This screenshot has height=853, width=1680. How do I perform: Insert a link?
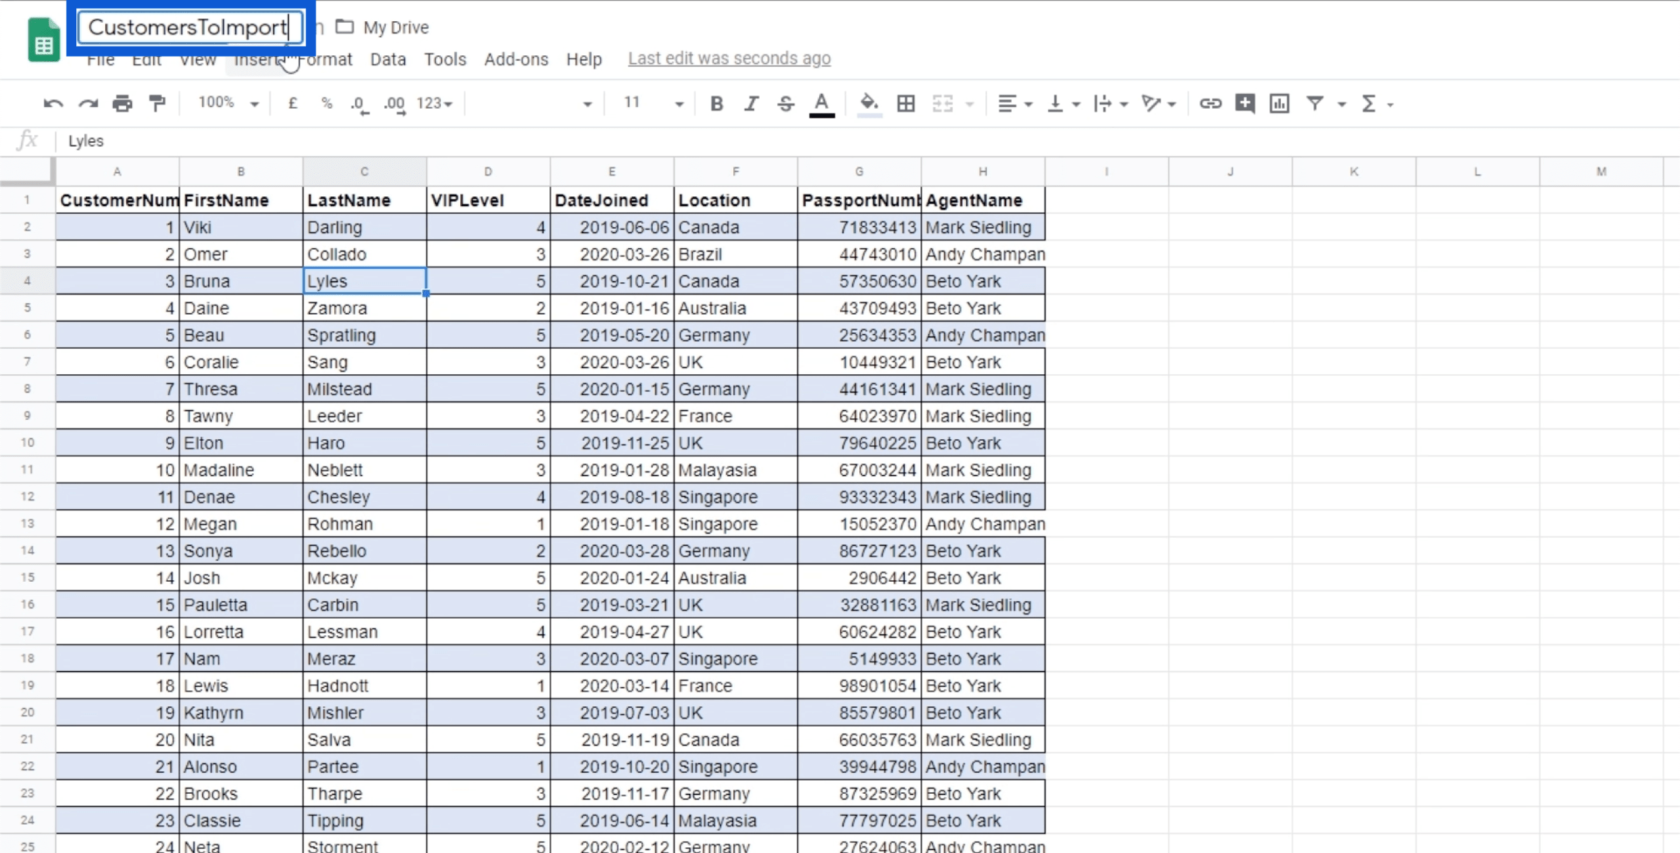(1210, 103)
